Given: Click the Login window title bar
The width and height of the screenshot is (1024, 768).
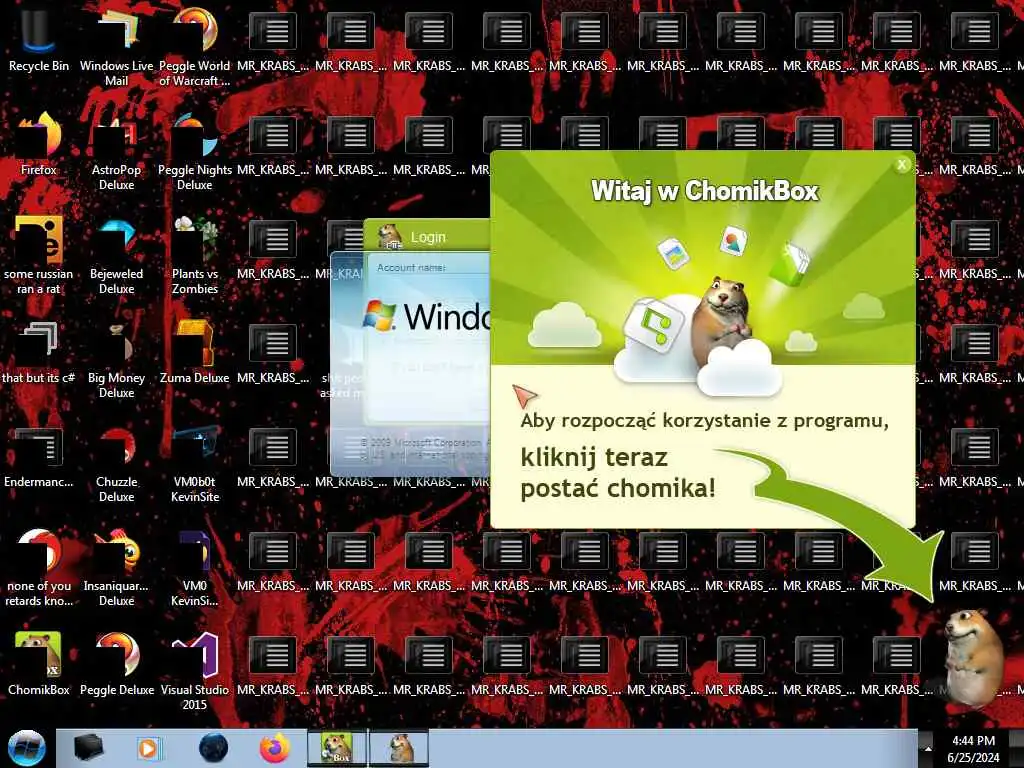Looking at the screenshot, I should click(427, 236).
